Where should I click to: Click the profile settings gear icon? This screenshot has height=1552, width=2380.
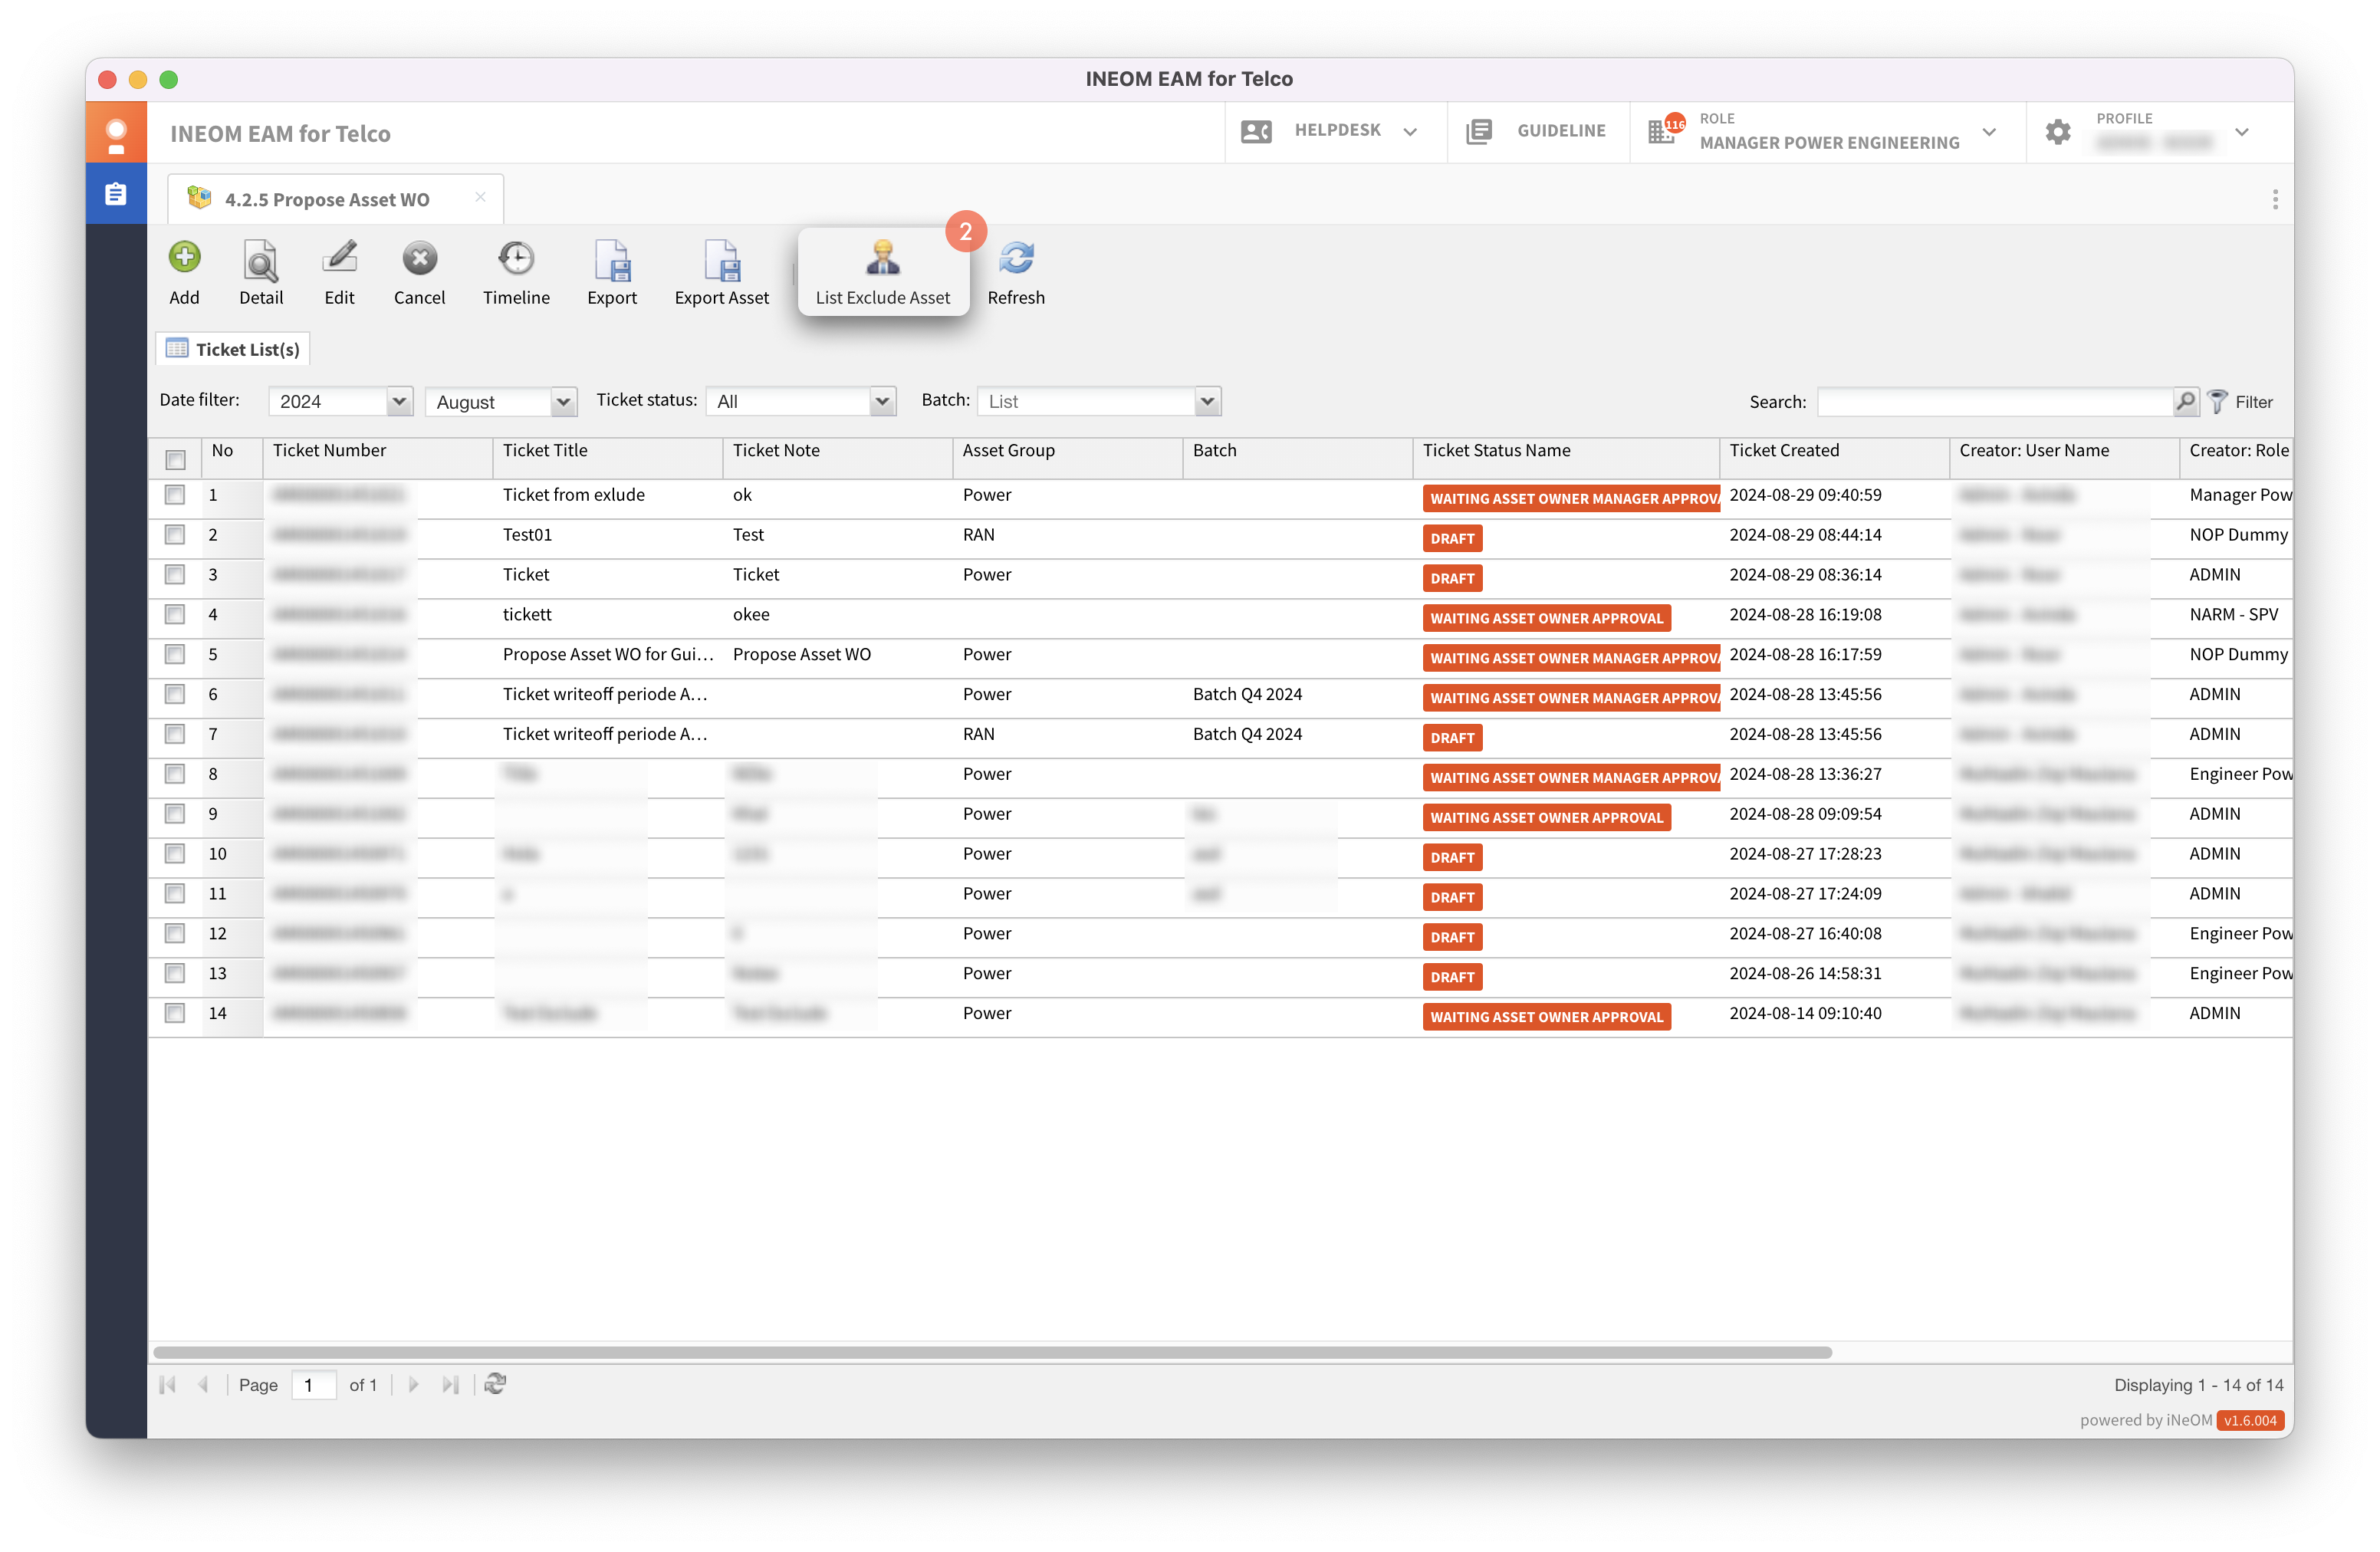point(2057,131)
